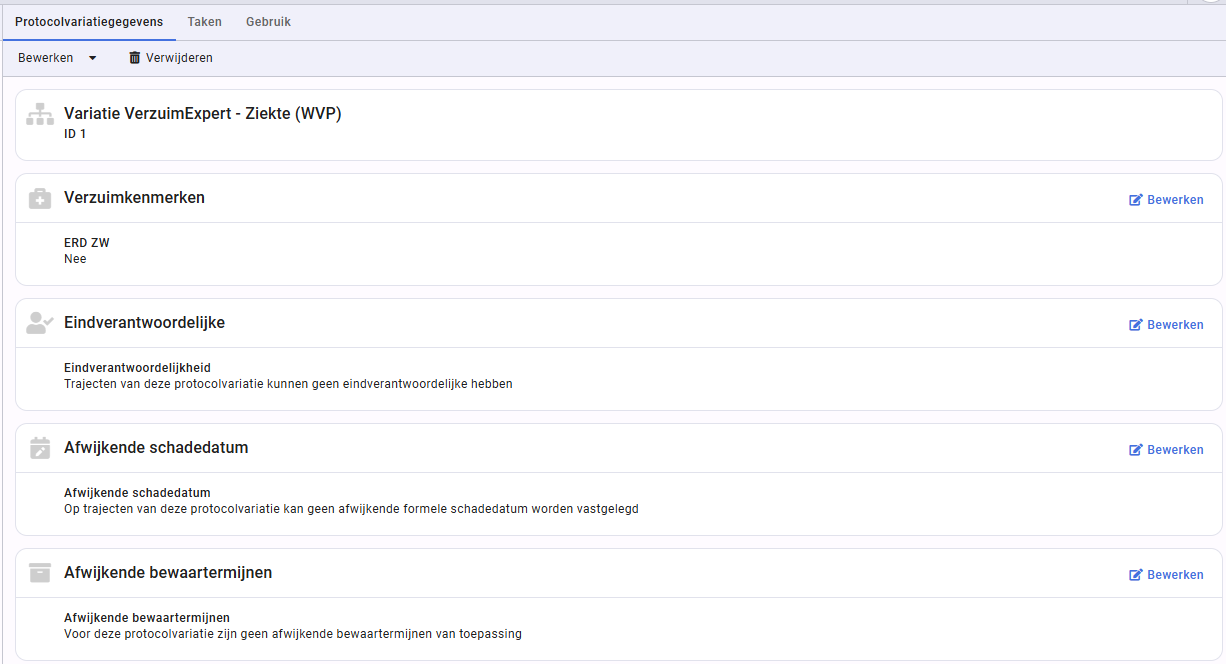
Task: Click text about geen afwijkende bewaartermijnen van toepassing
Action: pos(293,634)
